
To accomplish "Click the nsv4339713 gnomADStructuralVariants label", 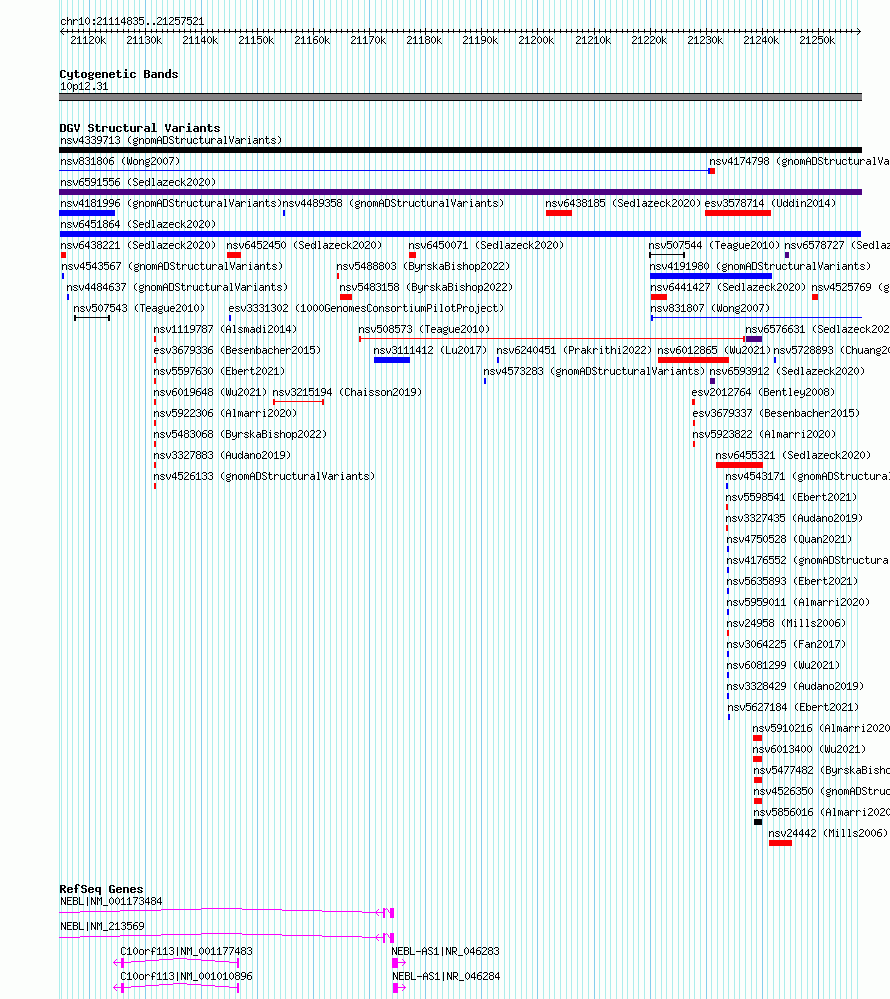I will tap(171, 140).
